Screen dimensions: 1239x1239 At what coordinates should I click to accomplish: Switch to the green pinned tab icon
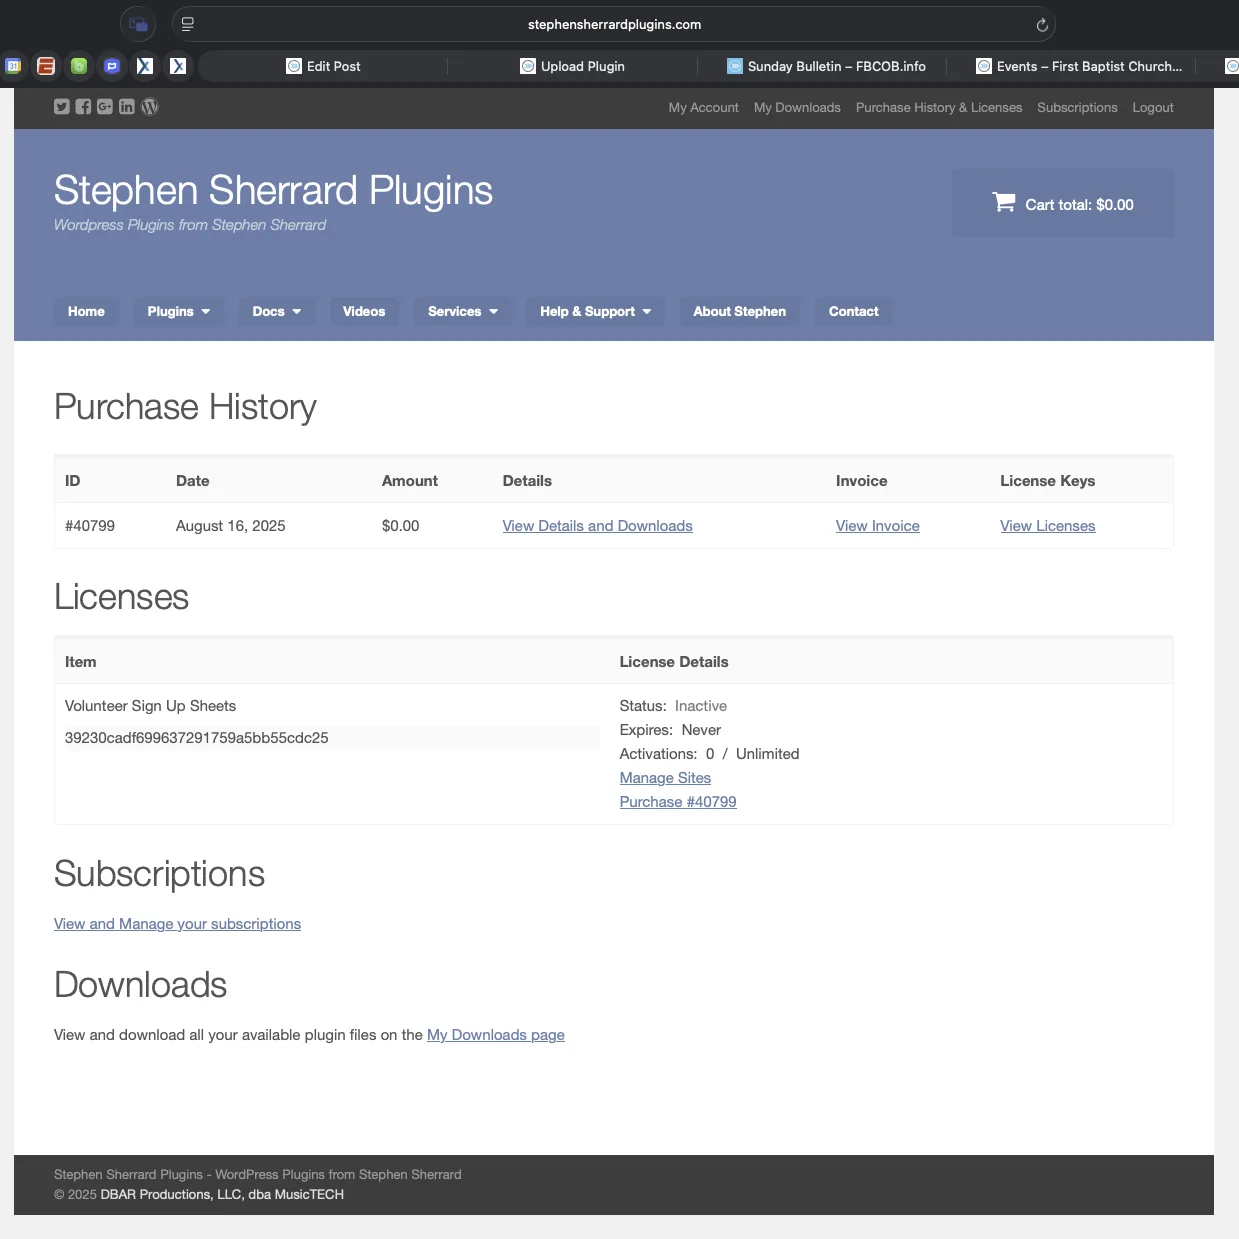click(79, 66)
